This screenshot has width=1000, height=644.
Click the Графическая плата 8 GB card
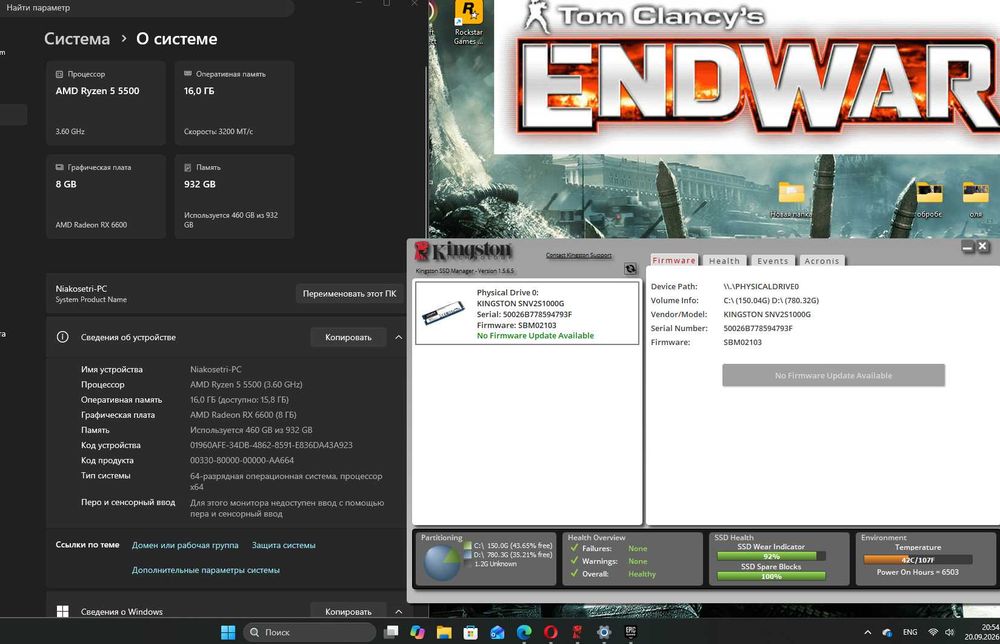[x=106, y=196]
